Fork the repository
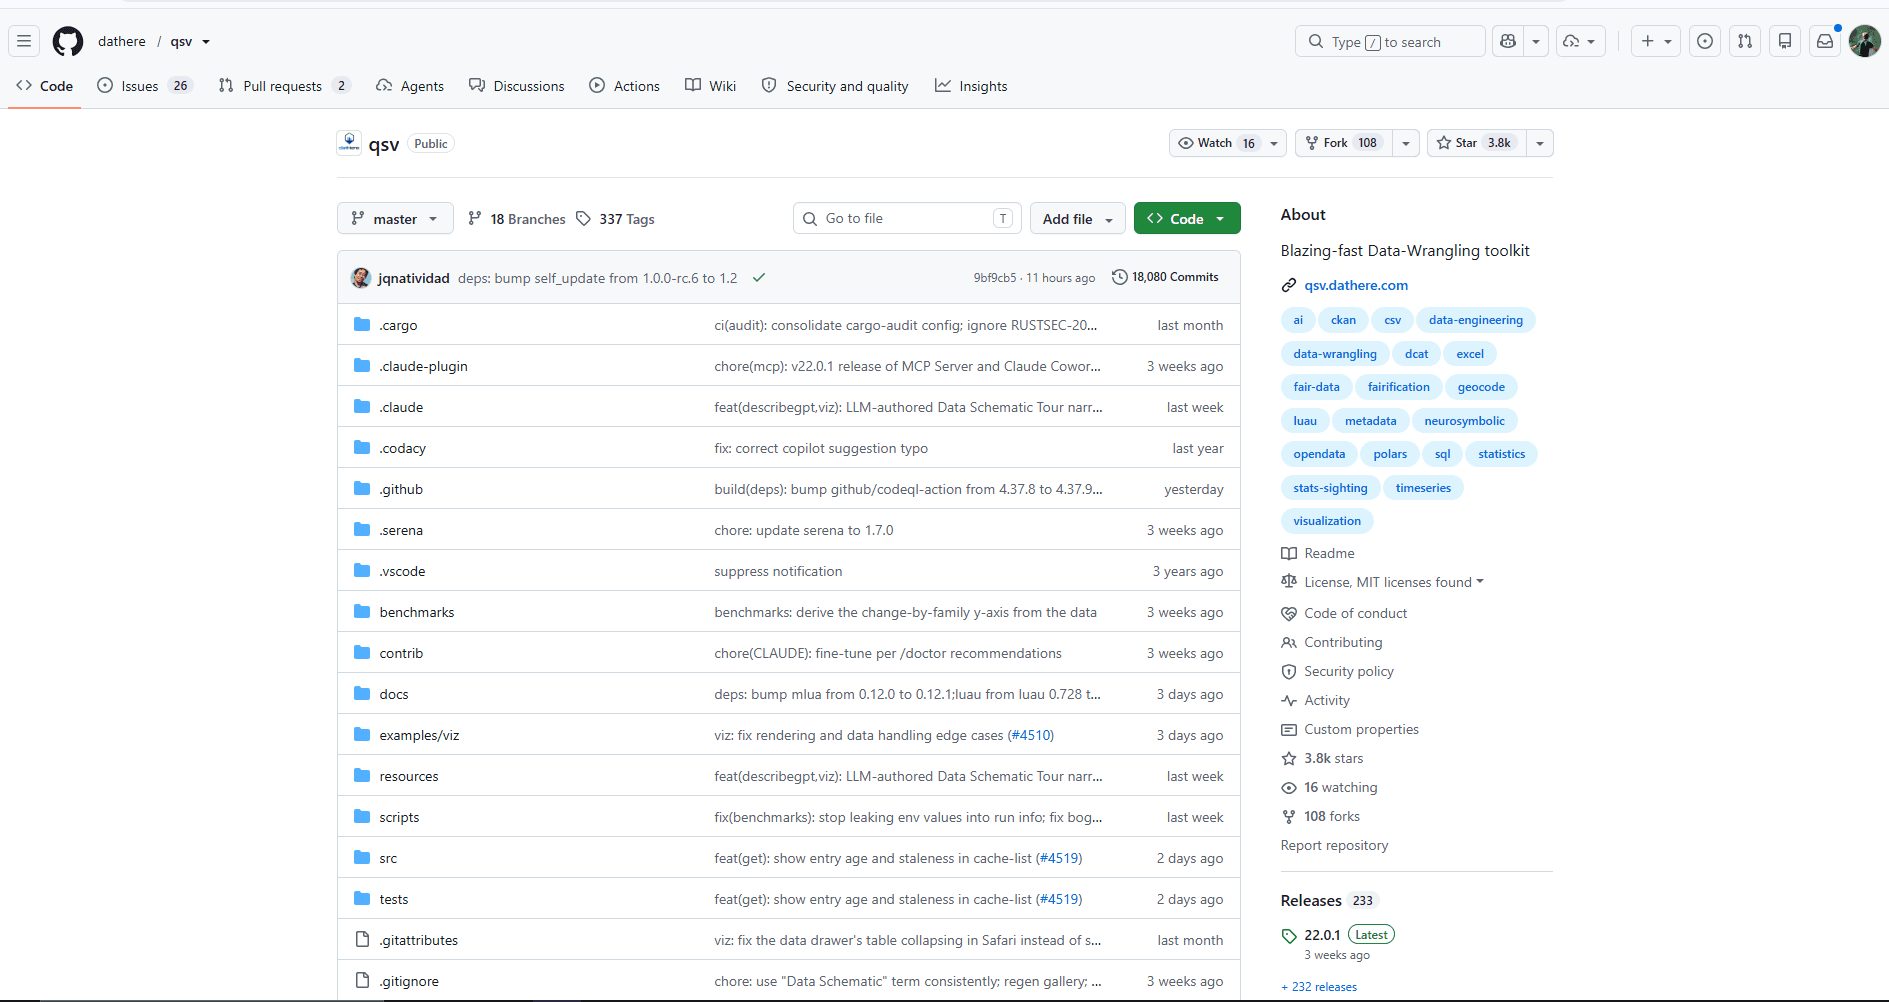 tap(1345, 143)
